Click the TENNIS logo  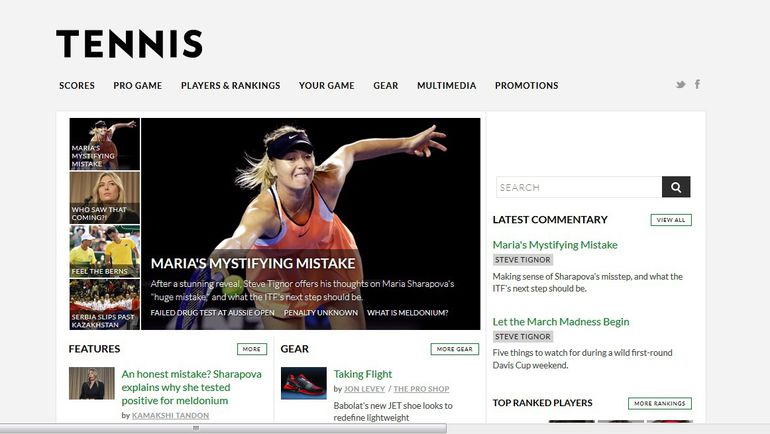[129, 44]
